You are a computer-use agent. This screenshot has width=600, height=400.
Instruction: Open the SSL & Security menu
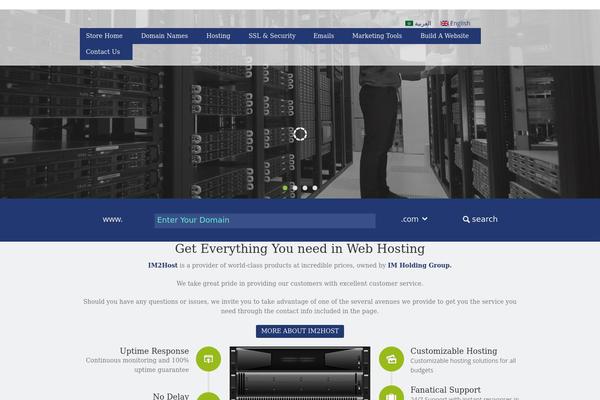[272, 36]
